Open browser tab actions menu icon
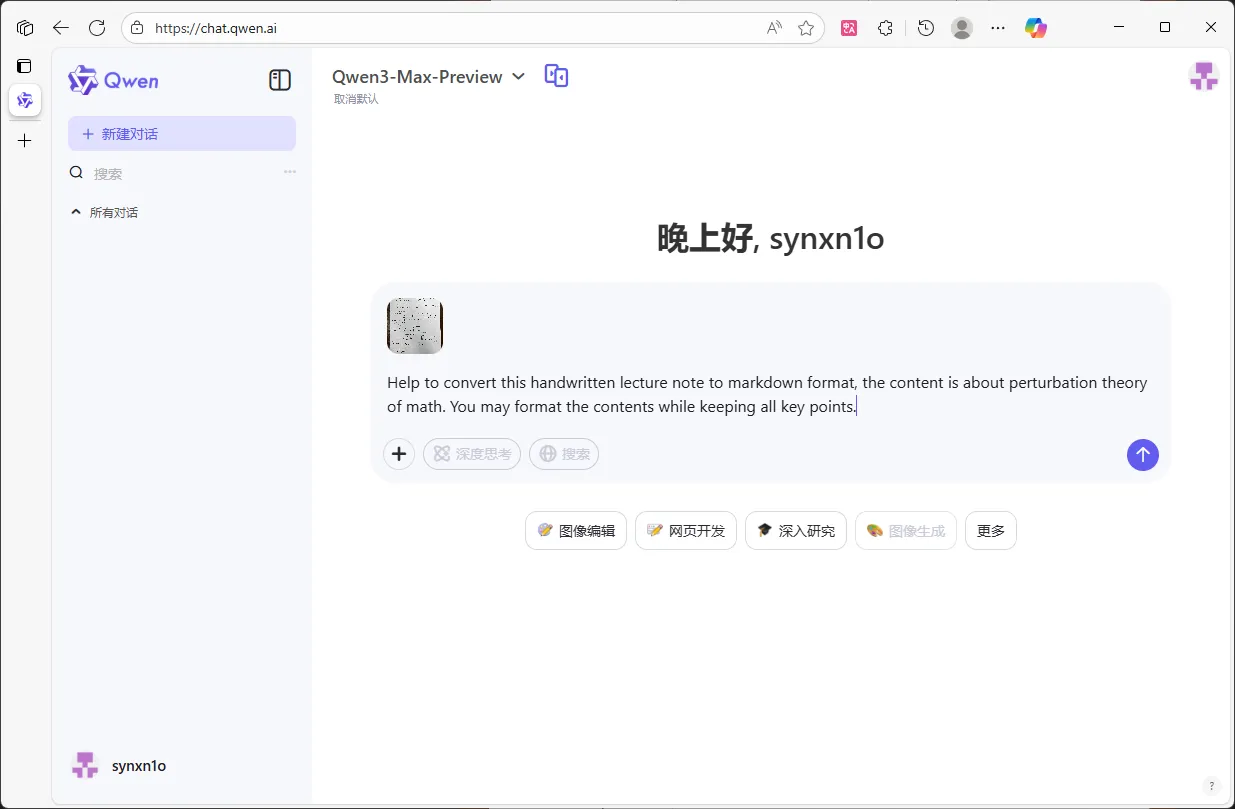Viewport: 1235px width, 809px height. [x=25, y=28]
